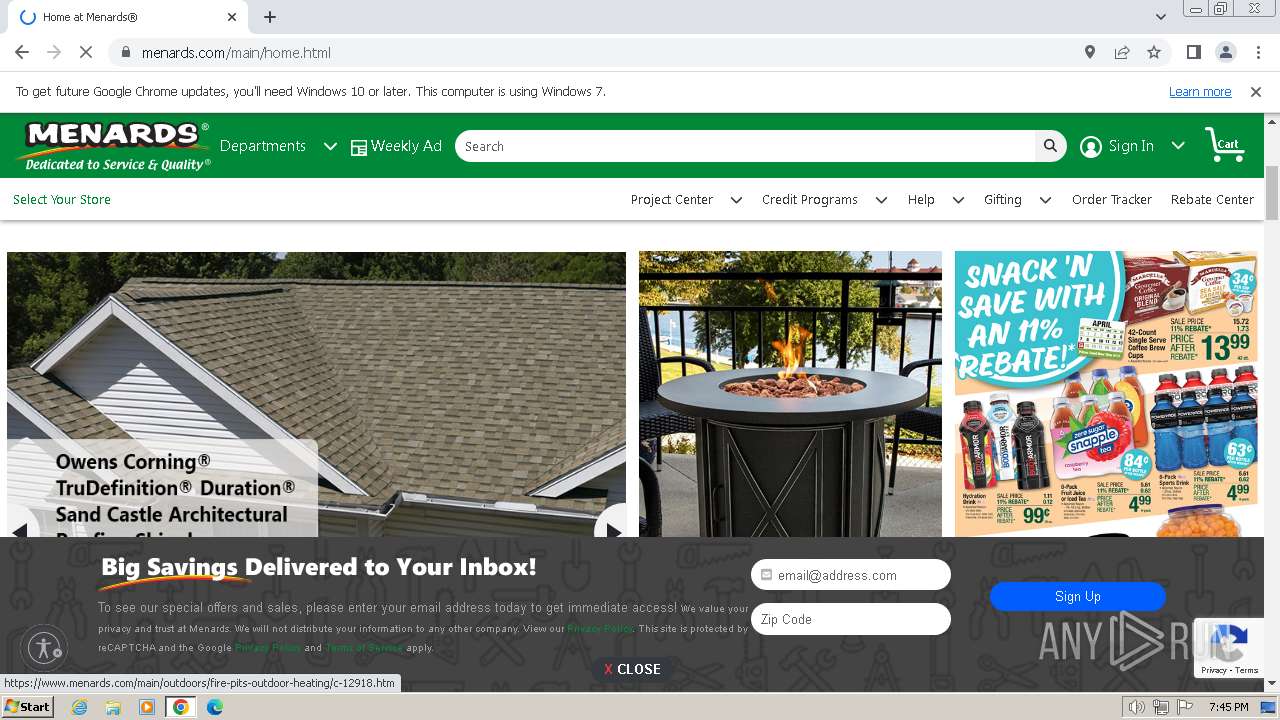Close the email signup banner
Image resolution: width=1280 pixels, height=720 pixels.
point(632,669)
